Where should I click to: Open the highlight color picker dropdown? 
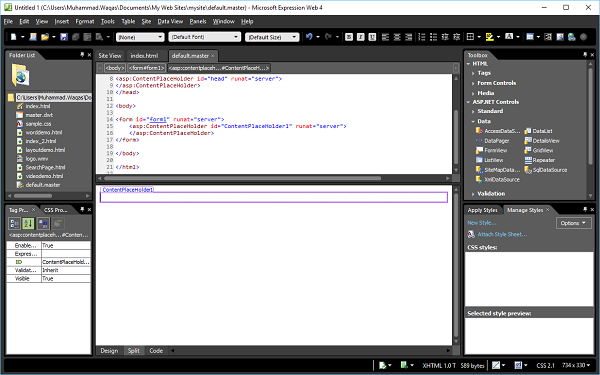tap(498, 37)
